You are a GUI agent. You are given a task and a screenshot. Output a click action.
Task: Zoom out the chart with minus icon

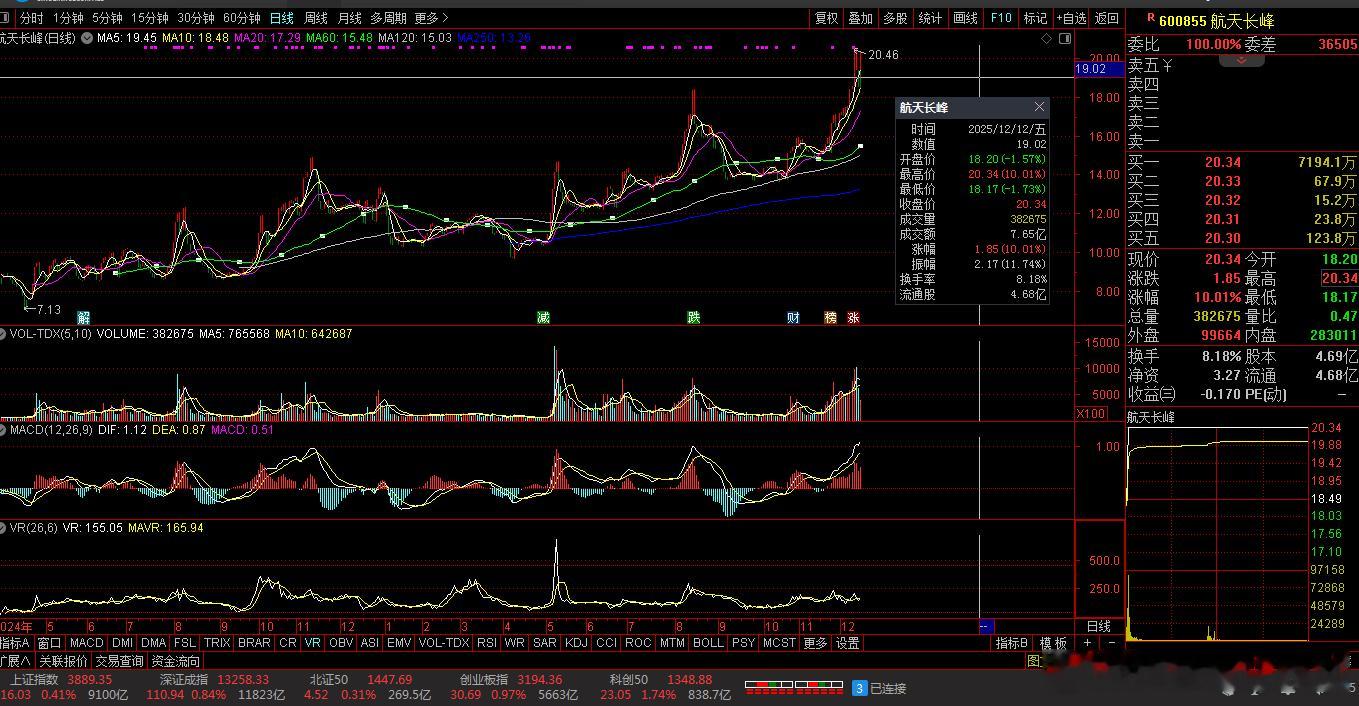pyautogui.click(x=1111, y=643)
